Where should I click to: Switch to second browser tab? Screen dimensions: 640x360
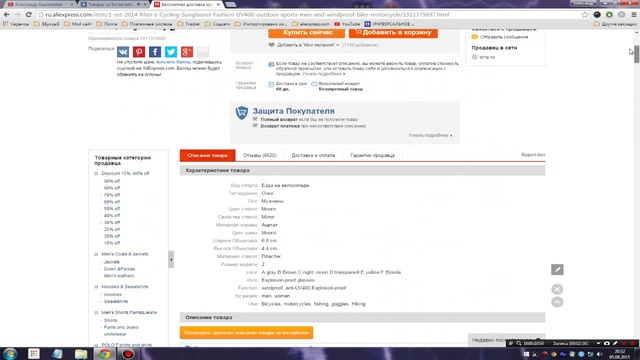(113, 4)
